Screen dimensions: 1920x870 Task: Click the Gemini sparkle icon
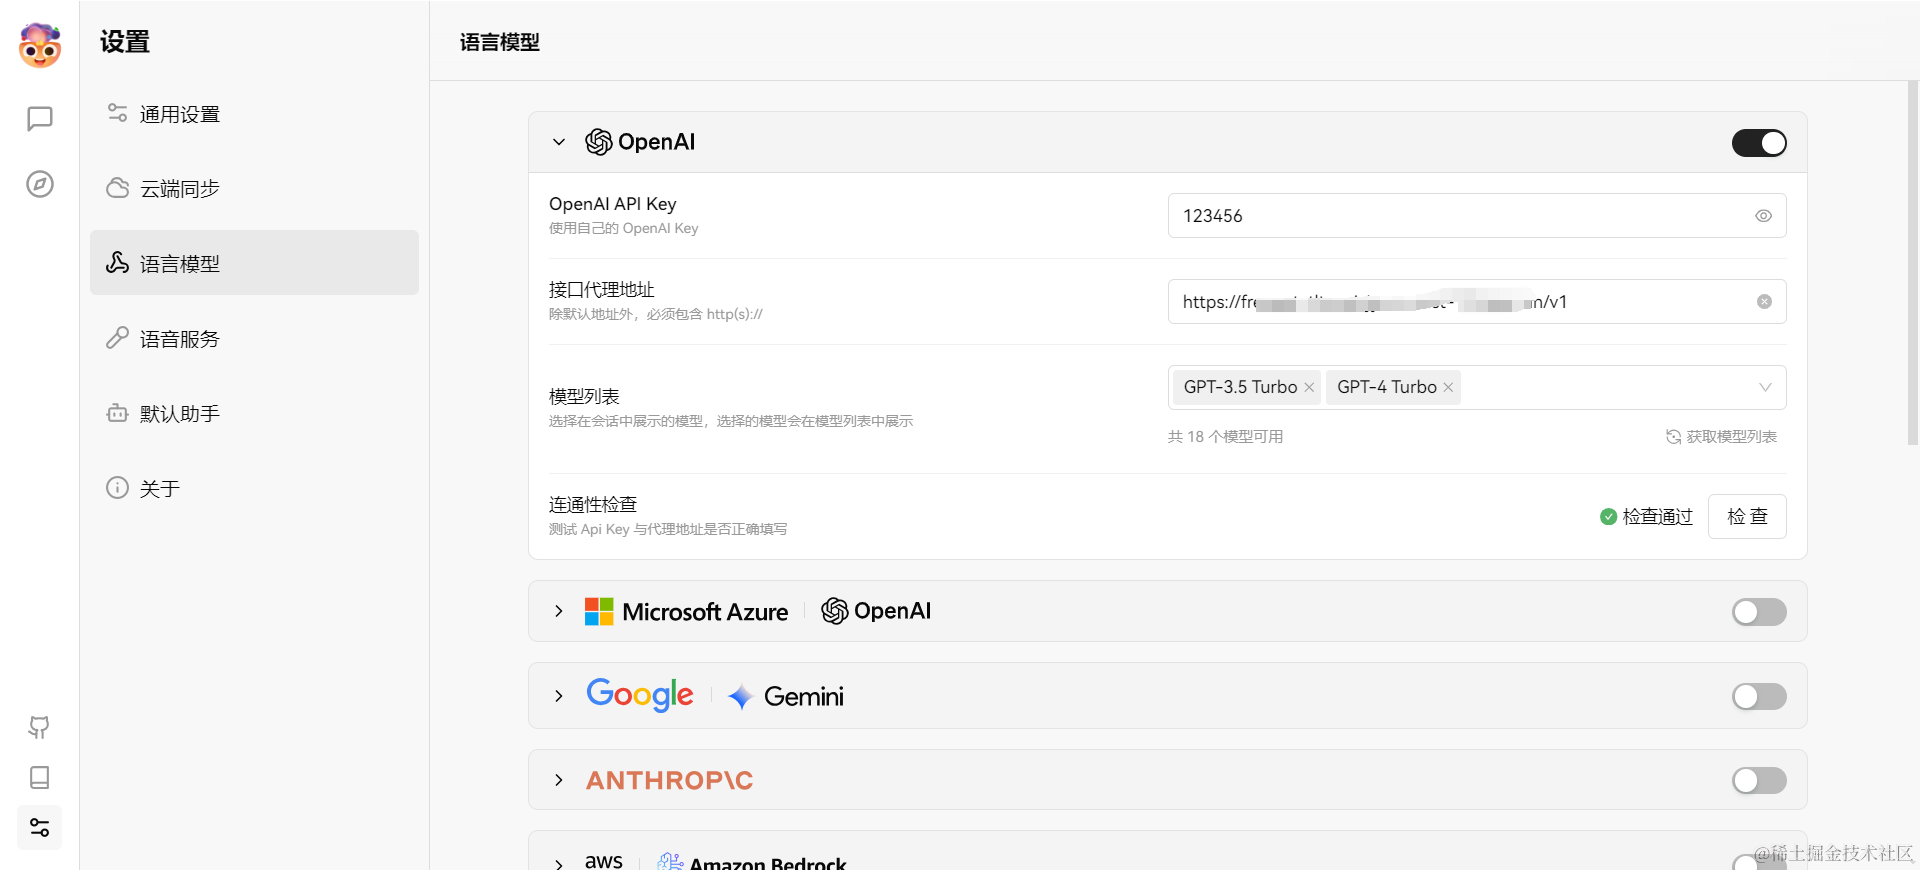pos(740,697)
